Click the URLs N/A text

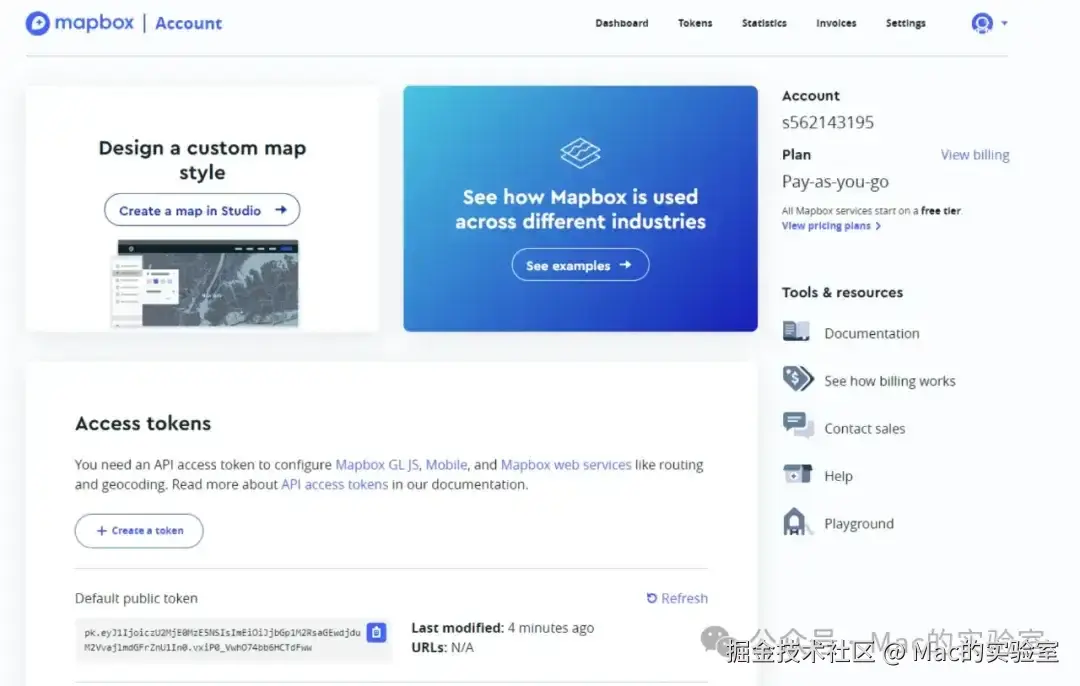tap(442, 647)
